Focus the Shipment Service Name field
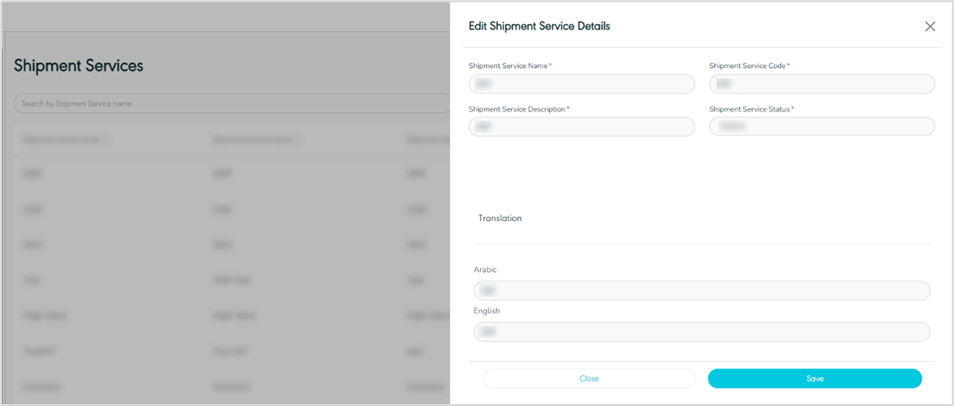This screenshot has width=954, height=406. click(581, 84)
